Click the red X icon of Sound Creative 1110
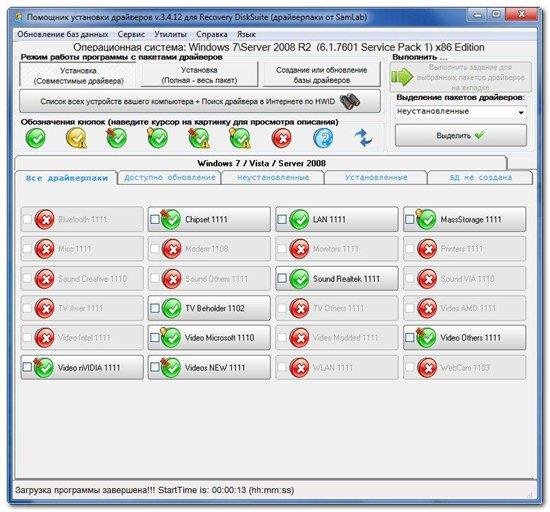550x512 pixels. coord(45,279)
